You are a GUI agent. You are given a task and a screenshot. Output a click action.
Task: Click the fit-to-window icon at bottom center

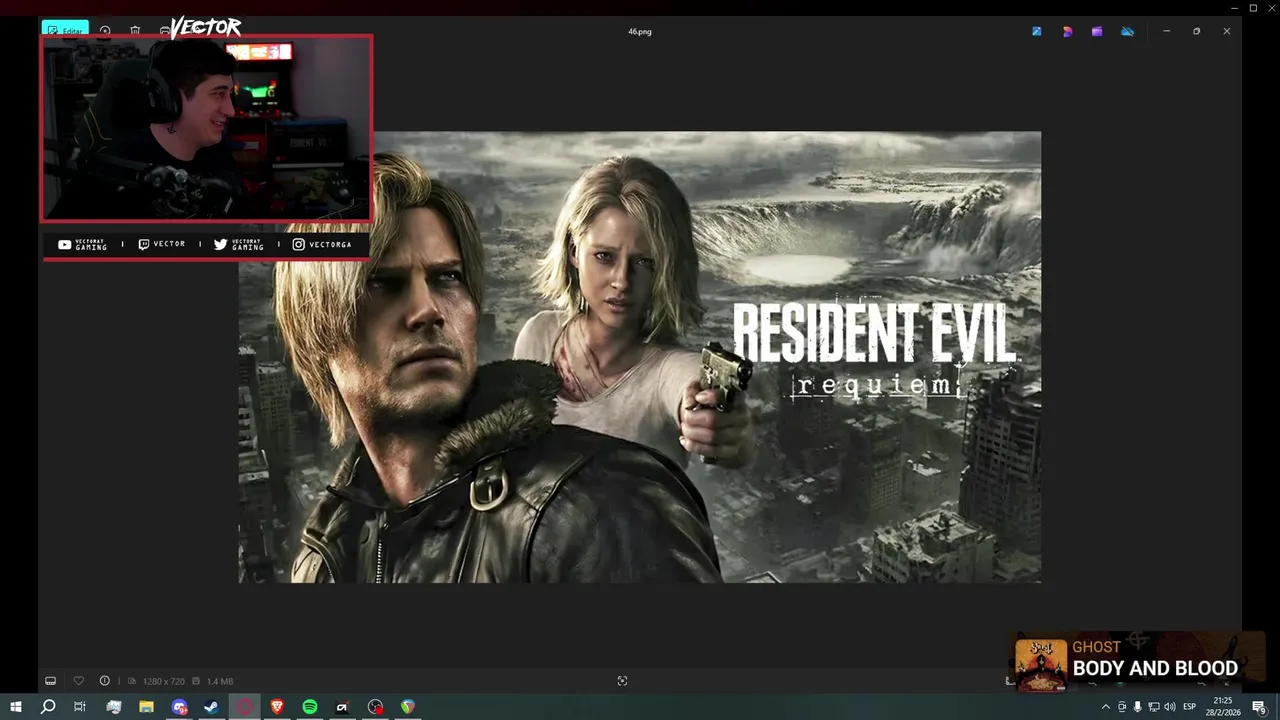pos(622,681)
